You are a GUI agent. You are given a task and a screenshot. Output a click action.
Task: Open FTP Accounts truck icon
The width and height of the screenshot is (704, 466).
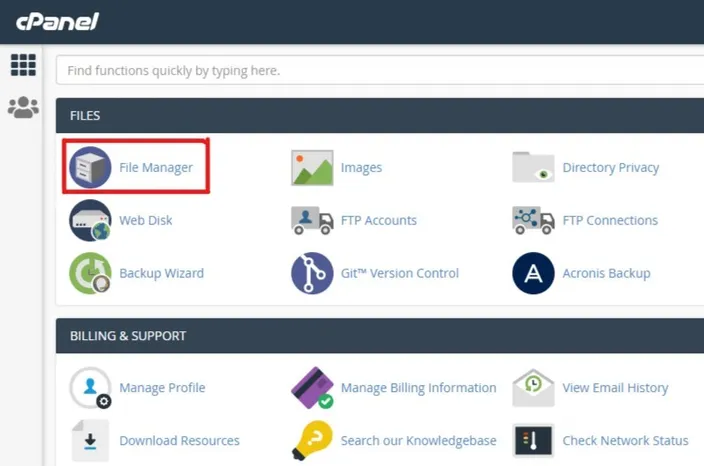(x=312, y=220)
